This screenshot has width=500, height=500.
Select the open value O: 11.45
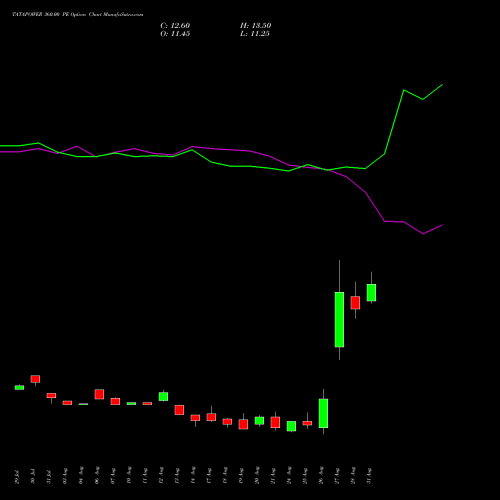pos(175,34)
